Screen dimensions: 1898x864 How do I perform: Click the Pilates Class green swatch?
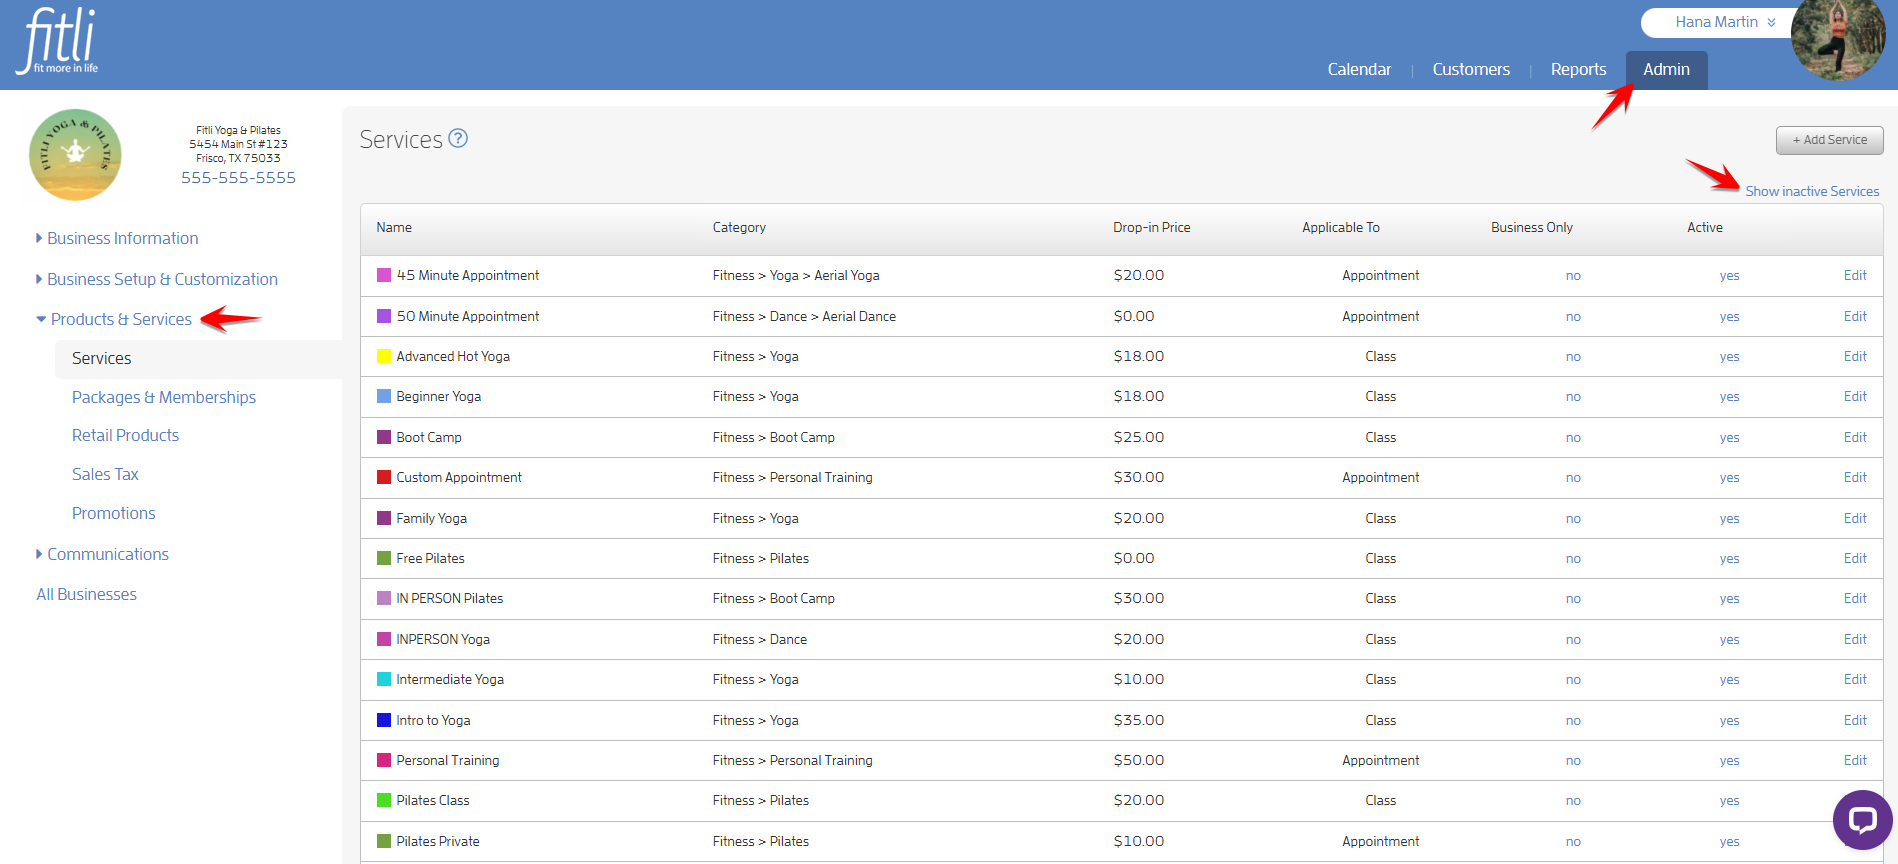(x=384, y=800)
